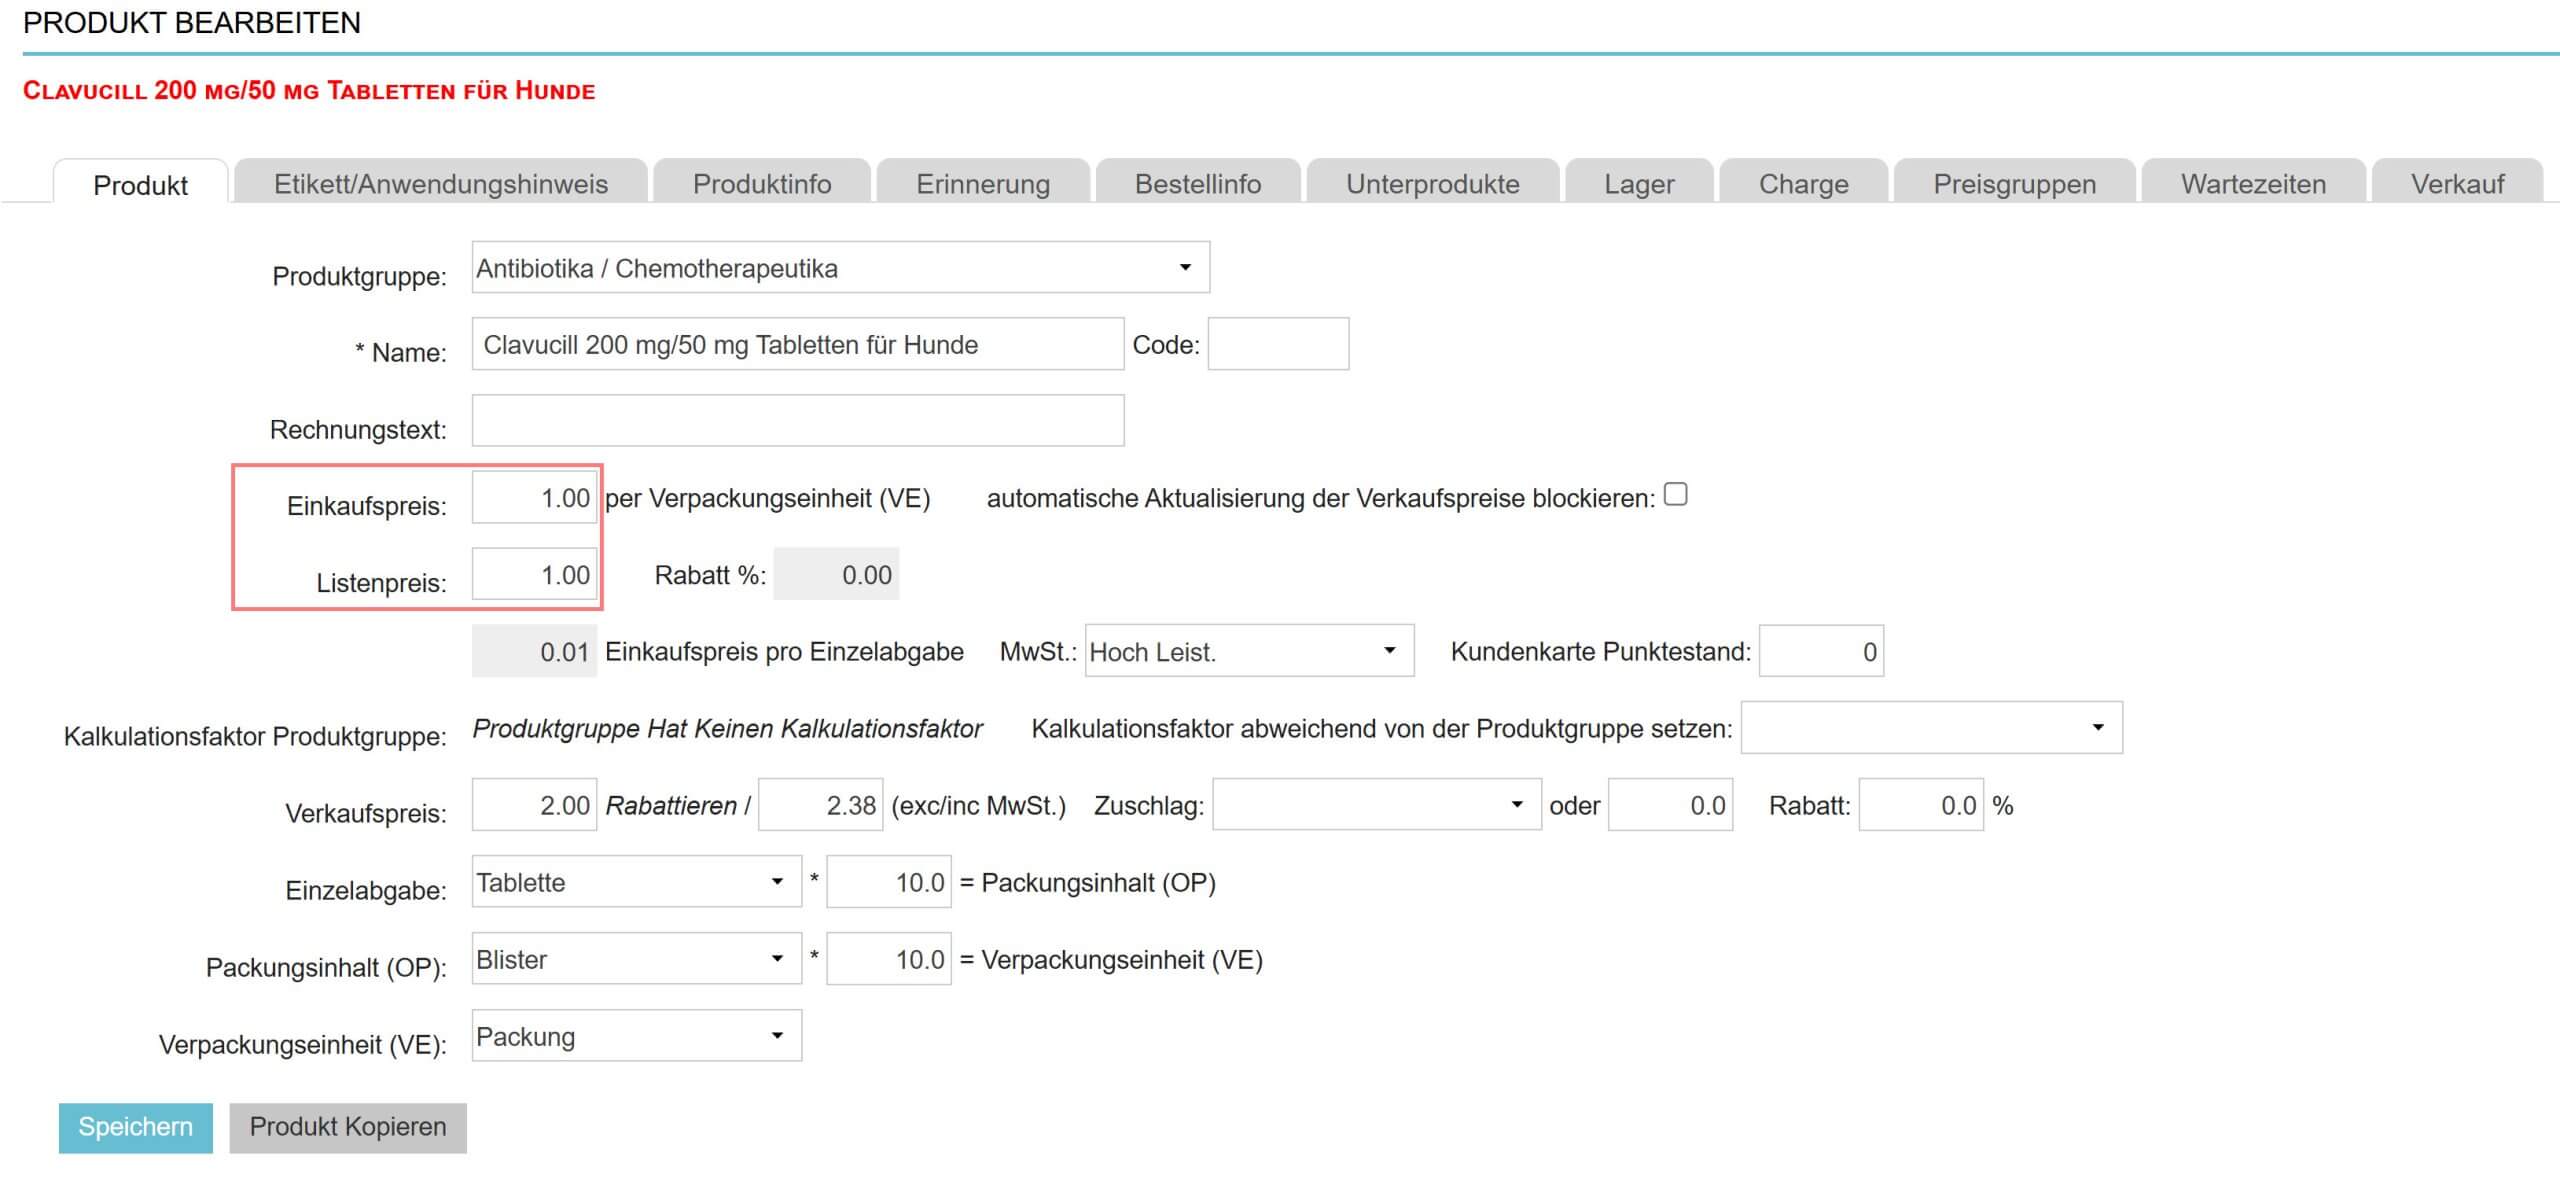Viewport: 2560px width, 1178px height.
Task: Open the Einzelabgabe Tablette unit dropdown
Action: click(636, 883)
